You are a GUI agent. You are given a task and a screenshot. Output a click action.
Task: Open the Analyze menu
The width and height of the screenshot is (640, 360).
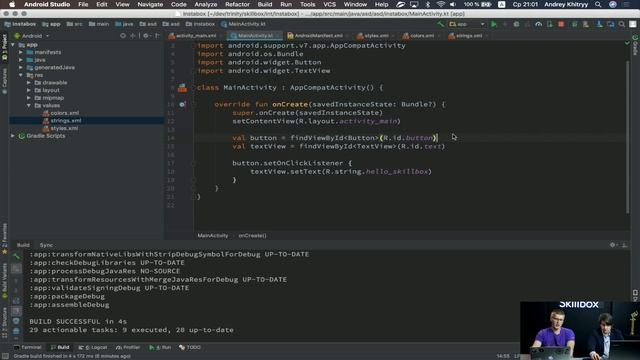pos(205,4)
